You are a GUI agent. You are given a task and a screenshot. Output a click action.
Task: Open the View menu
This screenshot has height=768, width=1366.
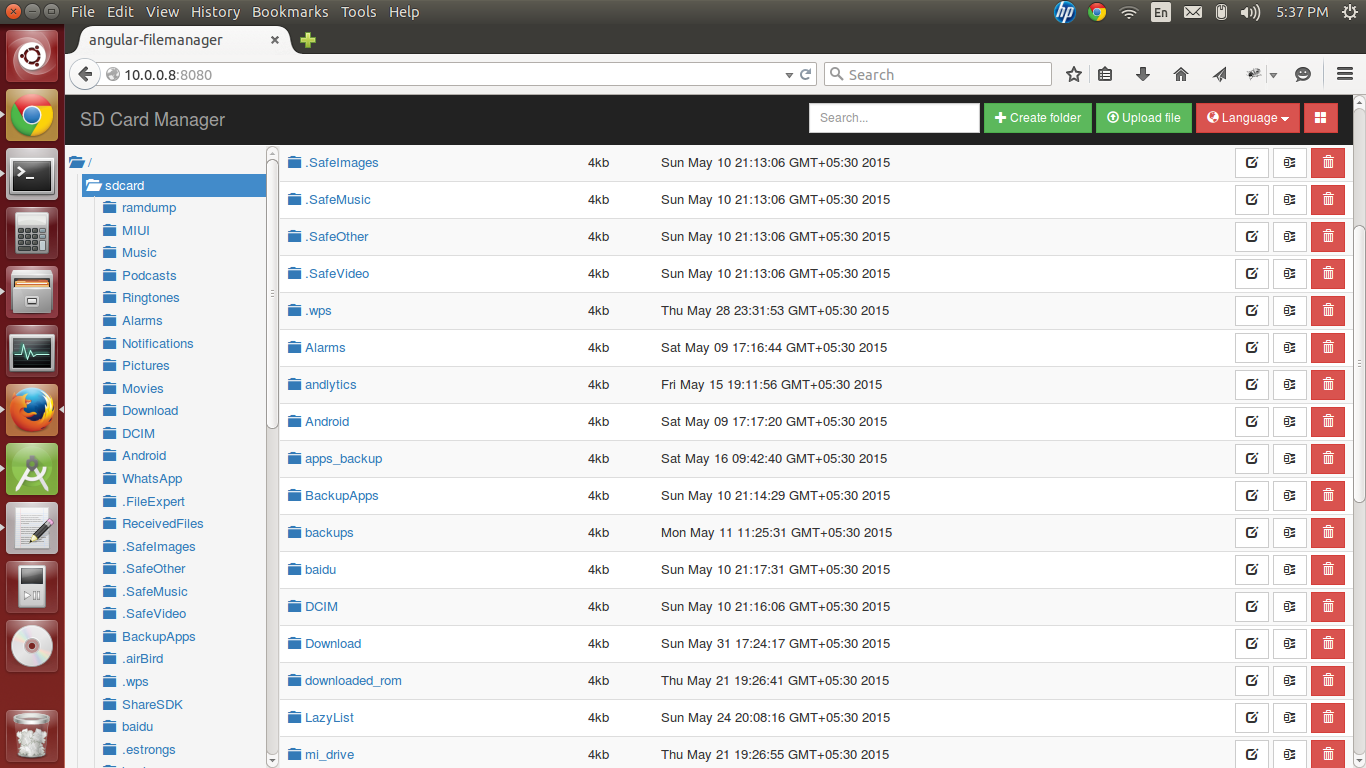162,12
